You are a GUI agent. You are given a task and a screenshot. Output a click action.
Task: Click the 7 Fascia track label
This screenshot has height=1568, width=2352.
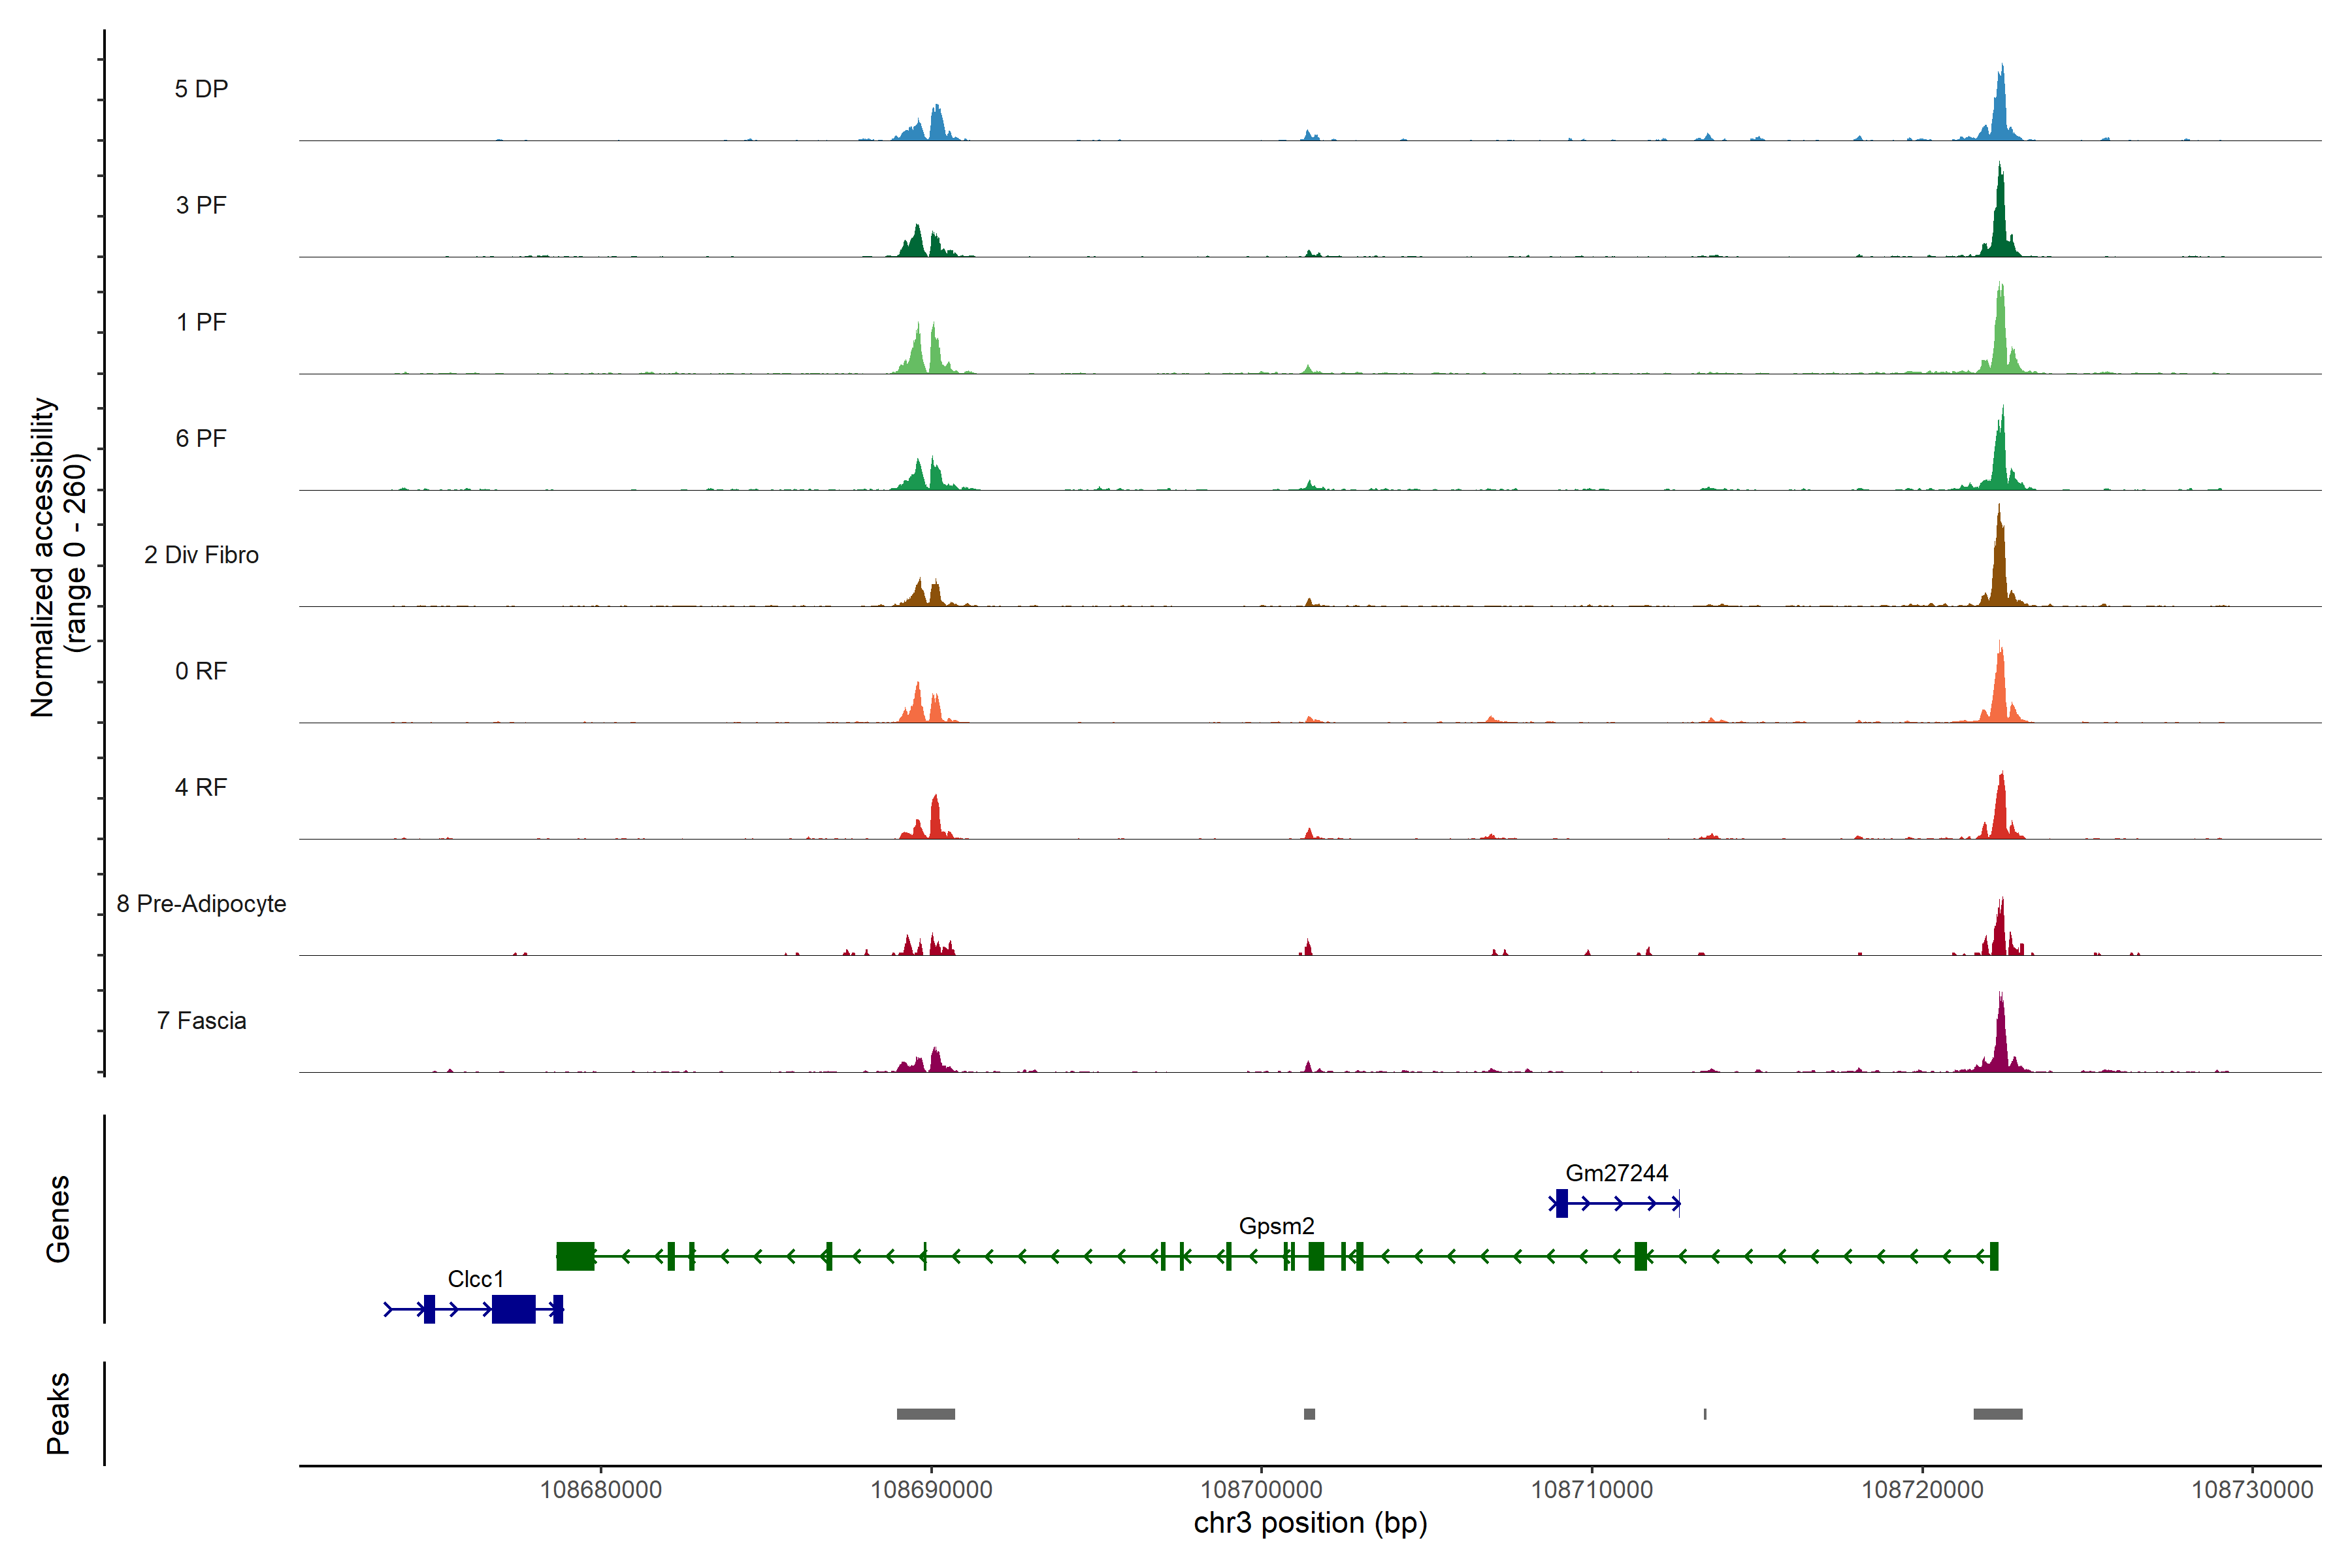pyautogui.click(x=201, y=1021)
